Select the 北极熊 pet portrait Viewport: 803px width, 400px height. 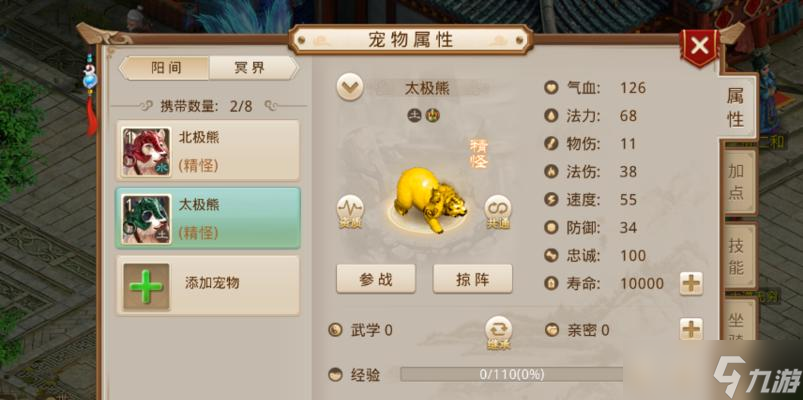146,152
